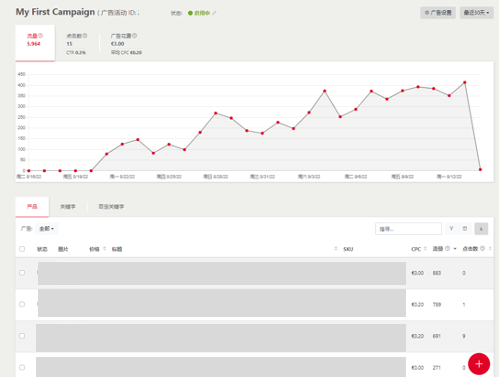499x377 pixels.
Task: Check the second product row checkbox
Action: point(22,304)
